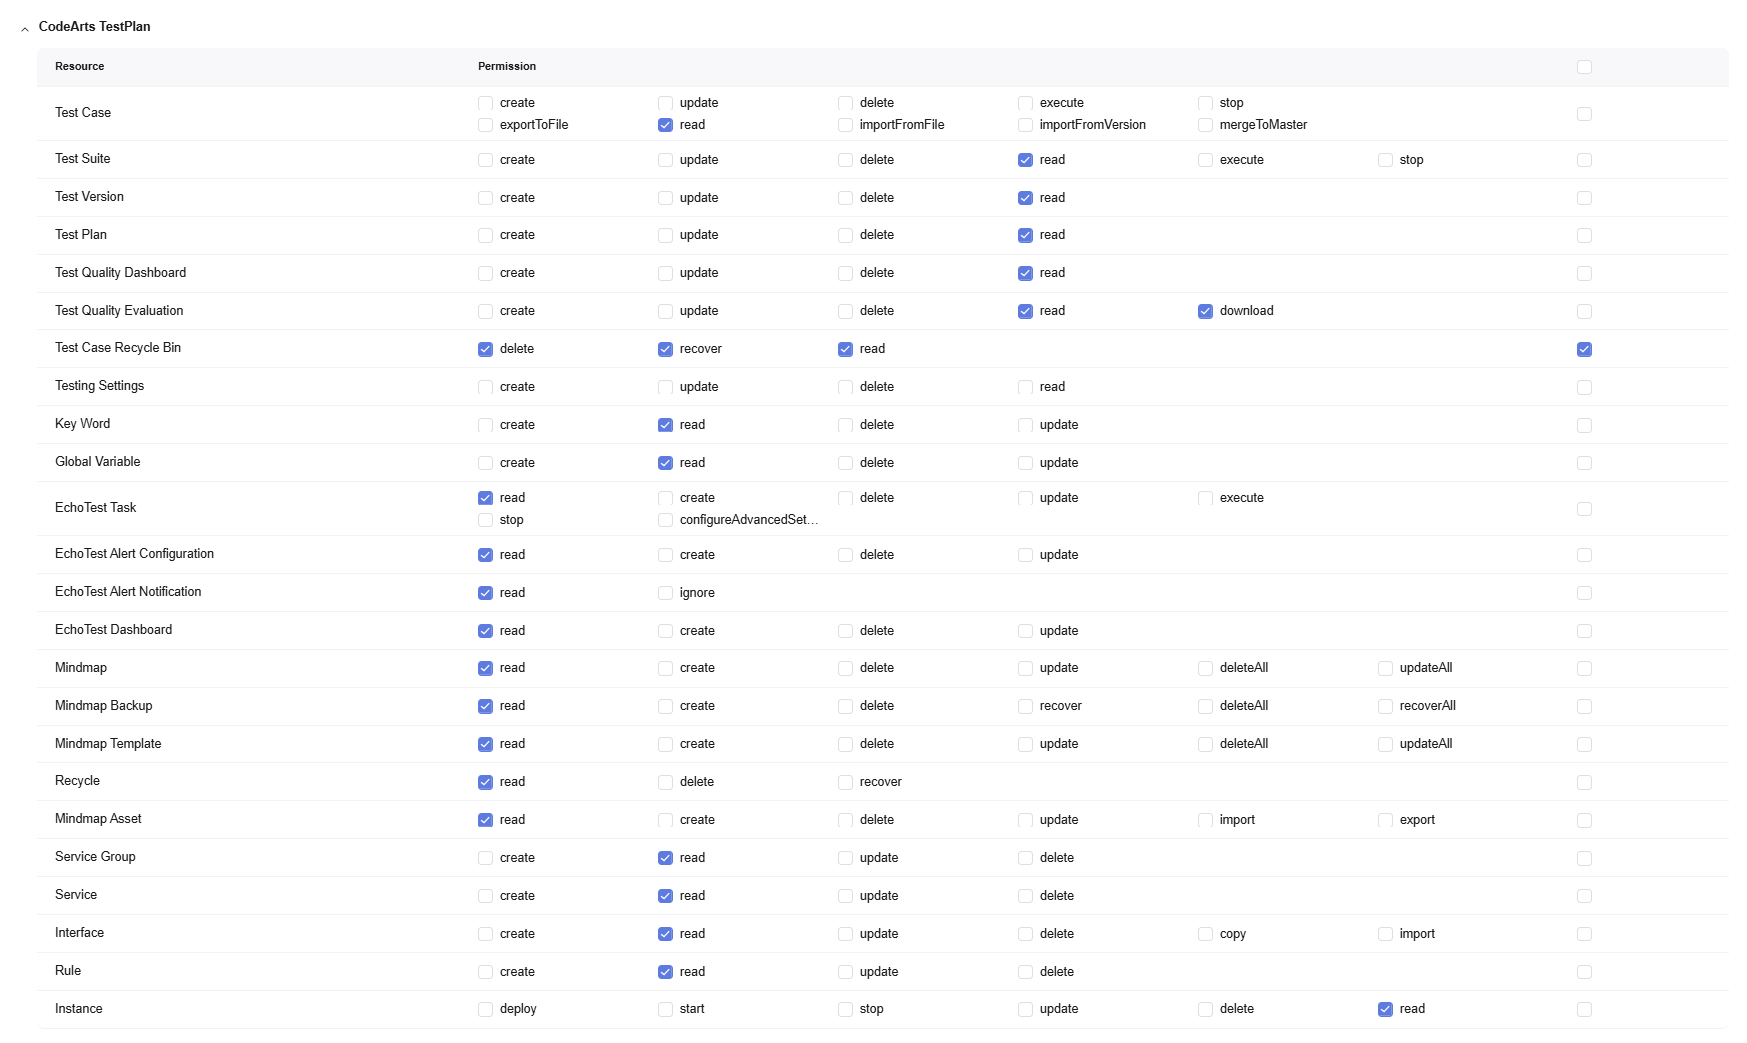Enable copy permission for Interface
1747x1043 pixels.
click(x=1205, y=934)
